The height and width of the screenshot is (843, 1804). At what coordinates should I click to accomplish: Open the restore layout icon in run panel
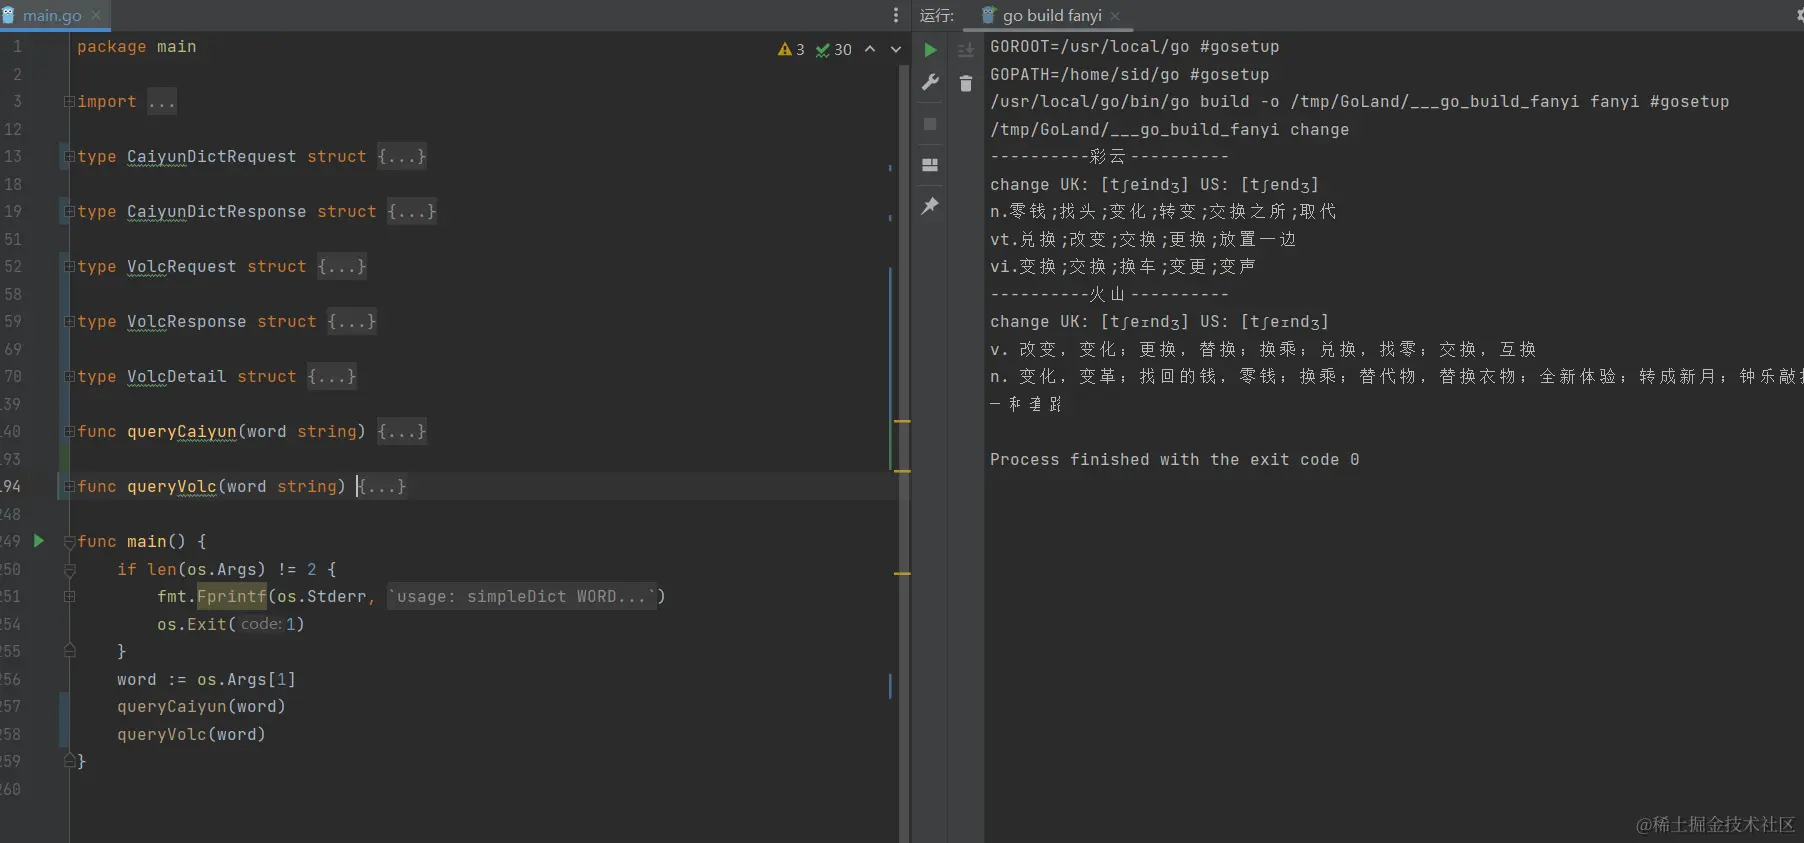[930, 165]
